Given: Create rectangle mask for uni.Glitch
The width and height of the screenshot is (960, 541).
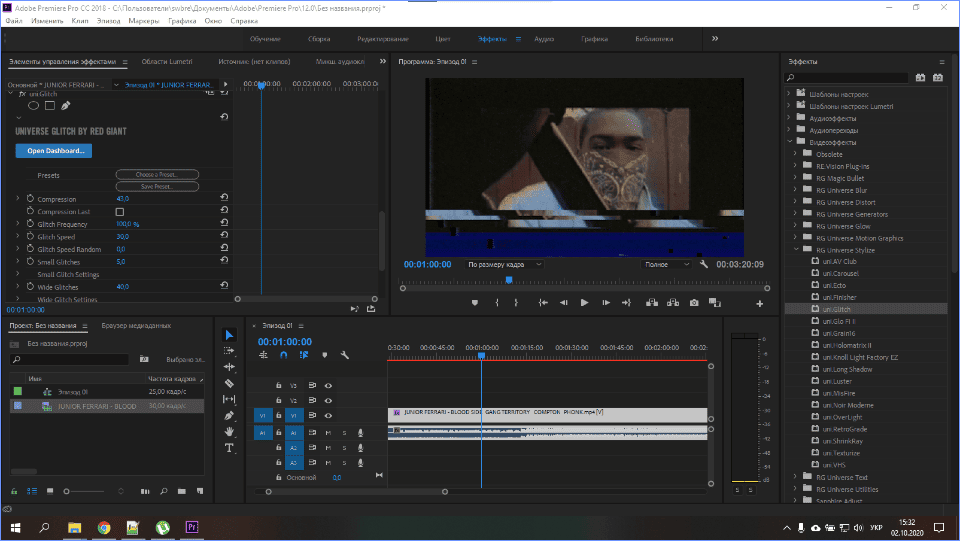Looking at the screenshot, I should click(x=50, y=105).
